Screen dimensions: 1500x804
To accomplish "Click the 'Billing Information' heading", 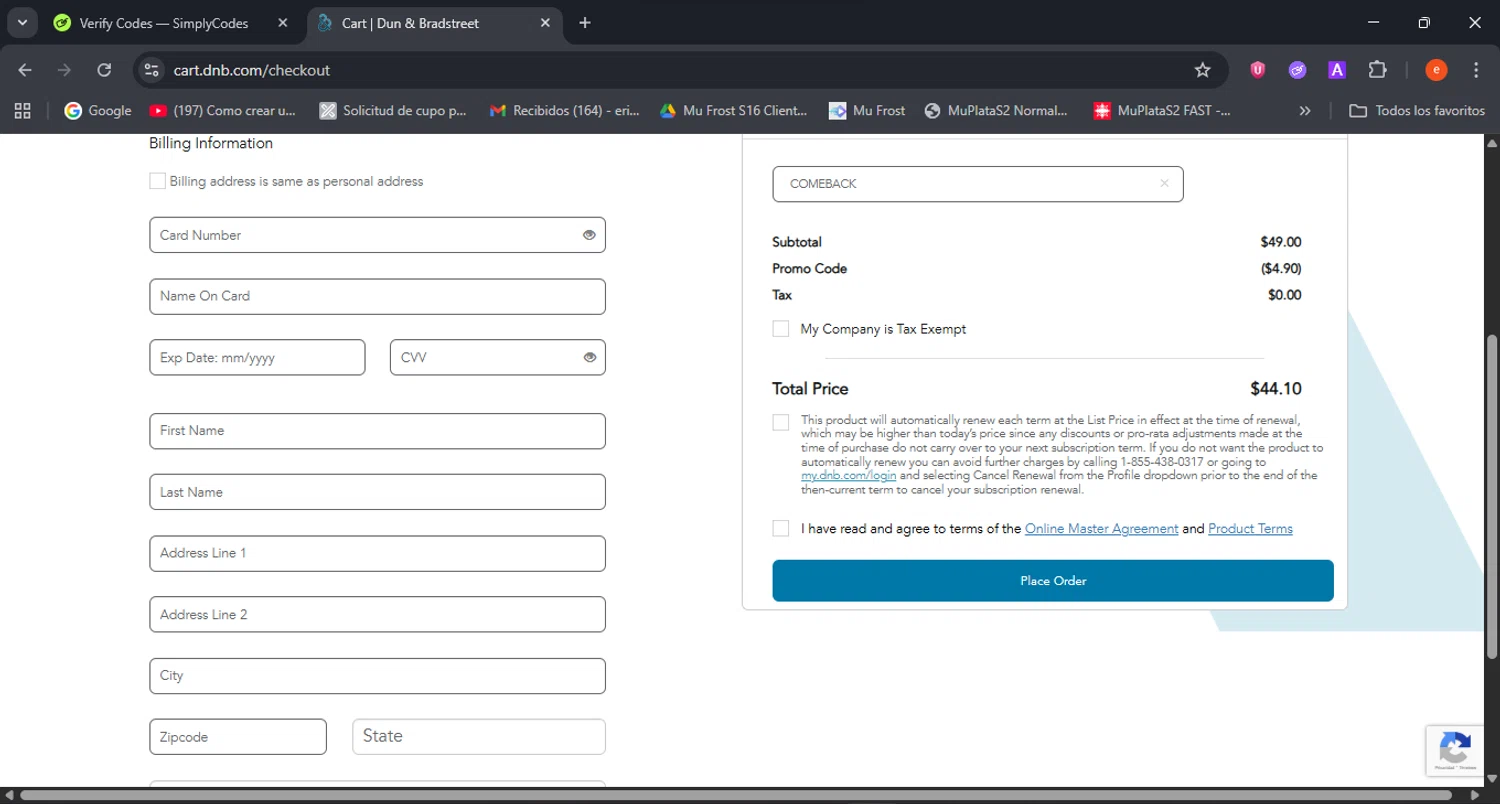I will (211, 143).
